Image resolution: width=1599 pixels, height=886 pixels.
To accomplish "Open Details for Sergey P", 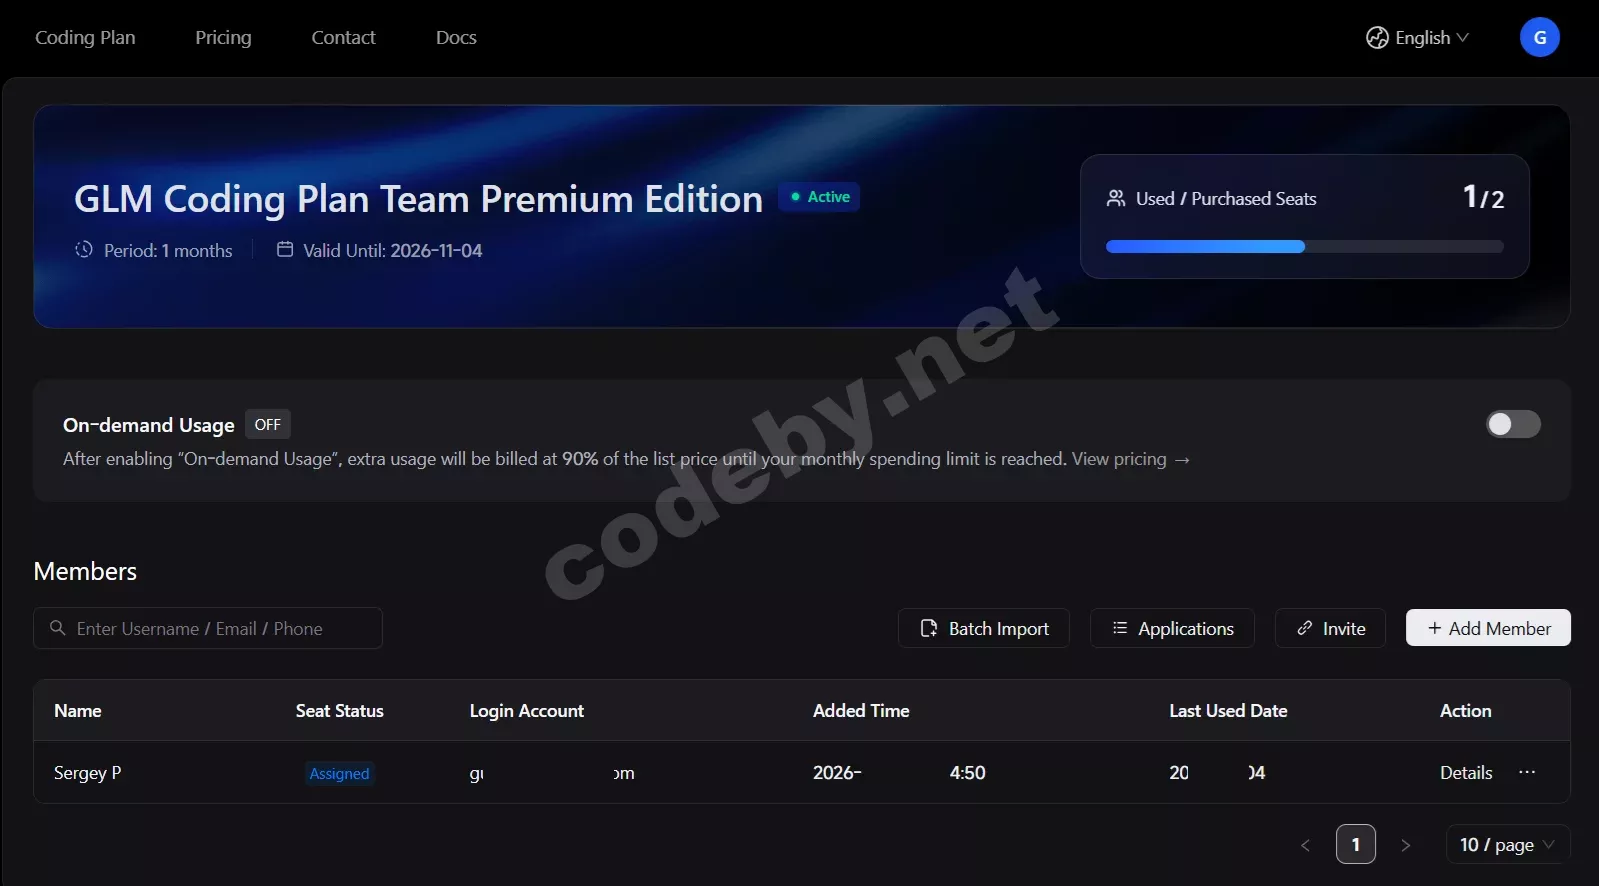I will click(x=1466, y=773).
